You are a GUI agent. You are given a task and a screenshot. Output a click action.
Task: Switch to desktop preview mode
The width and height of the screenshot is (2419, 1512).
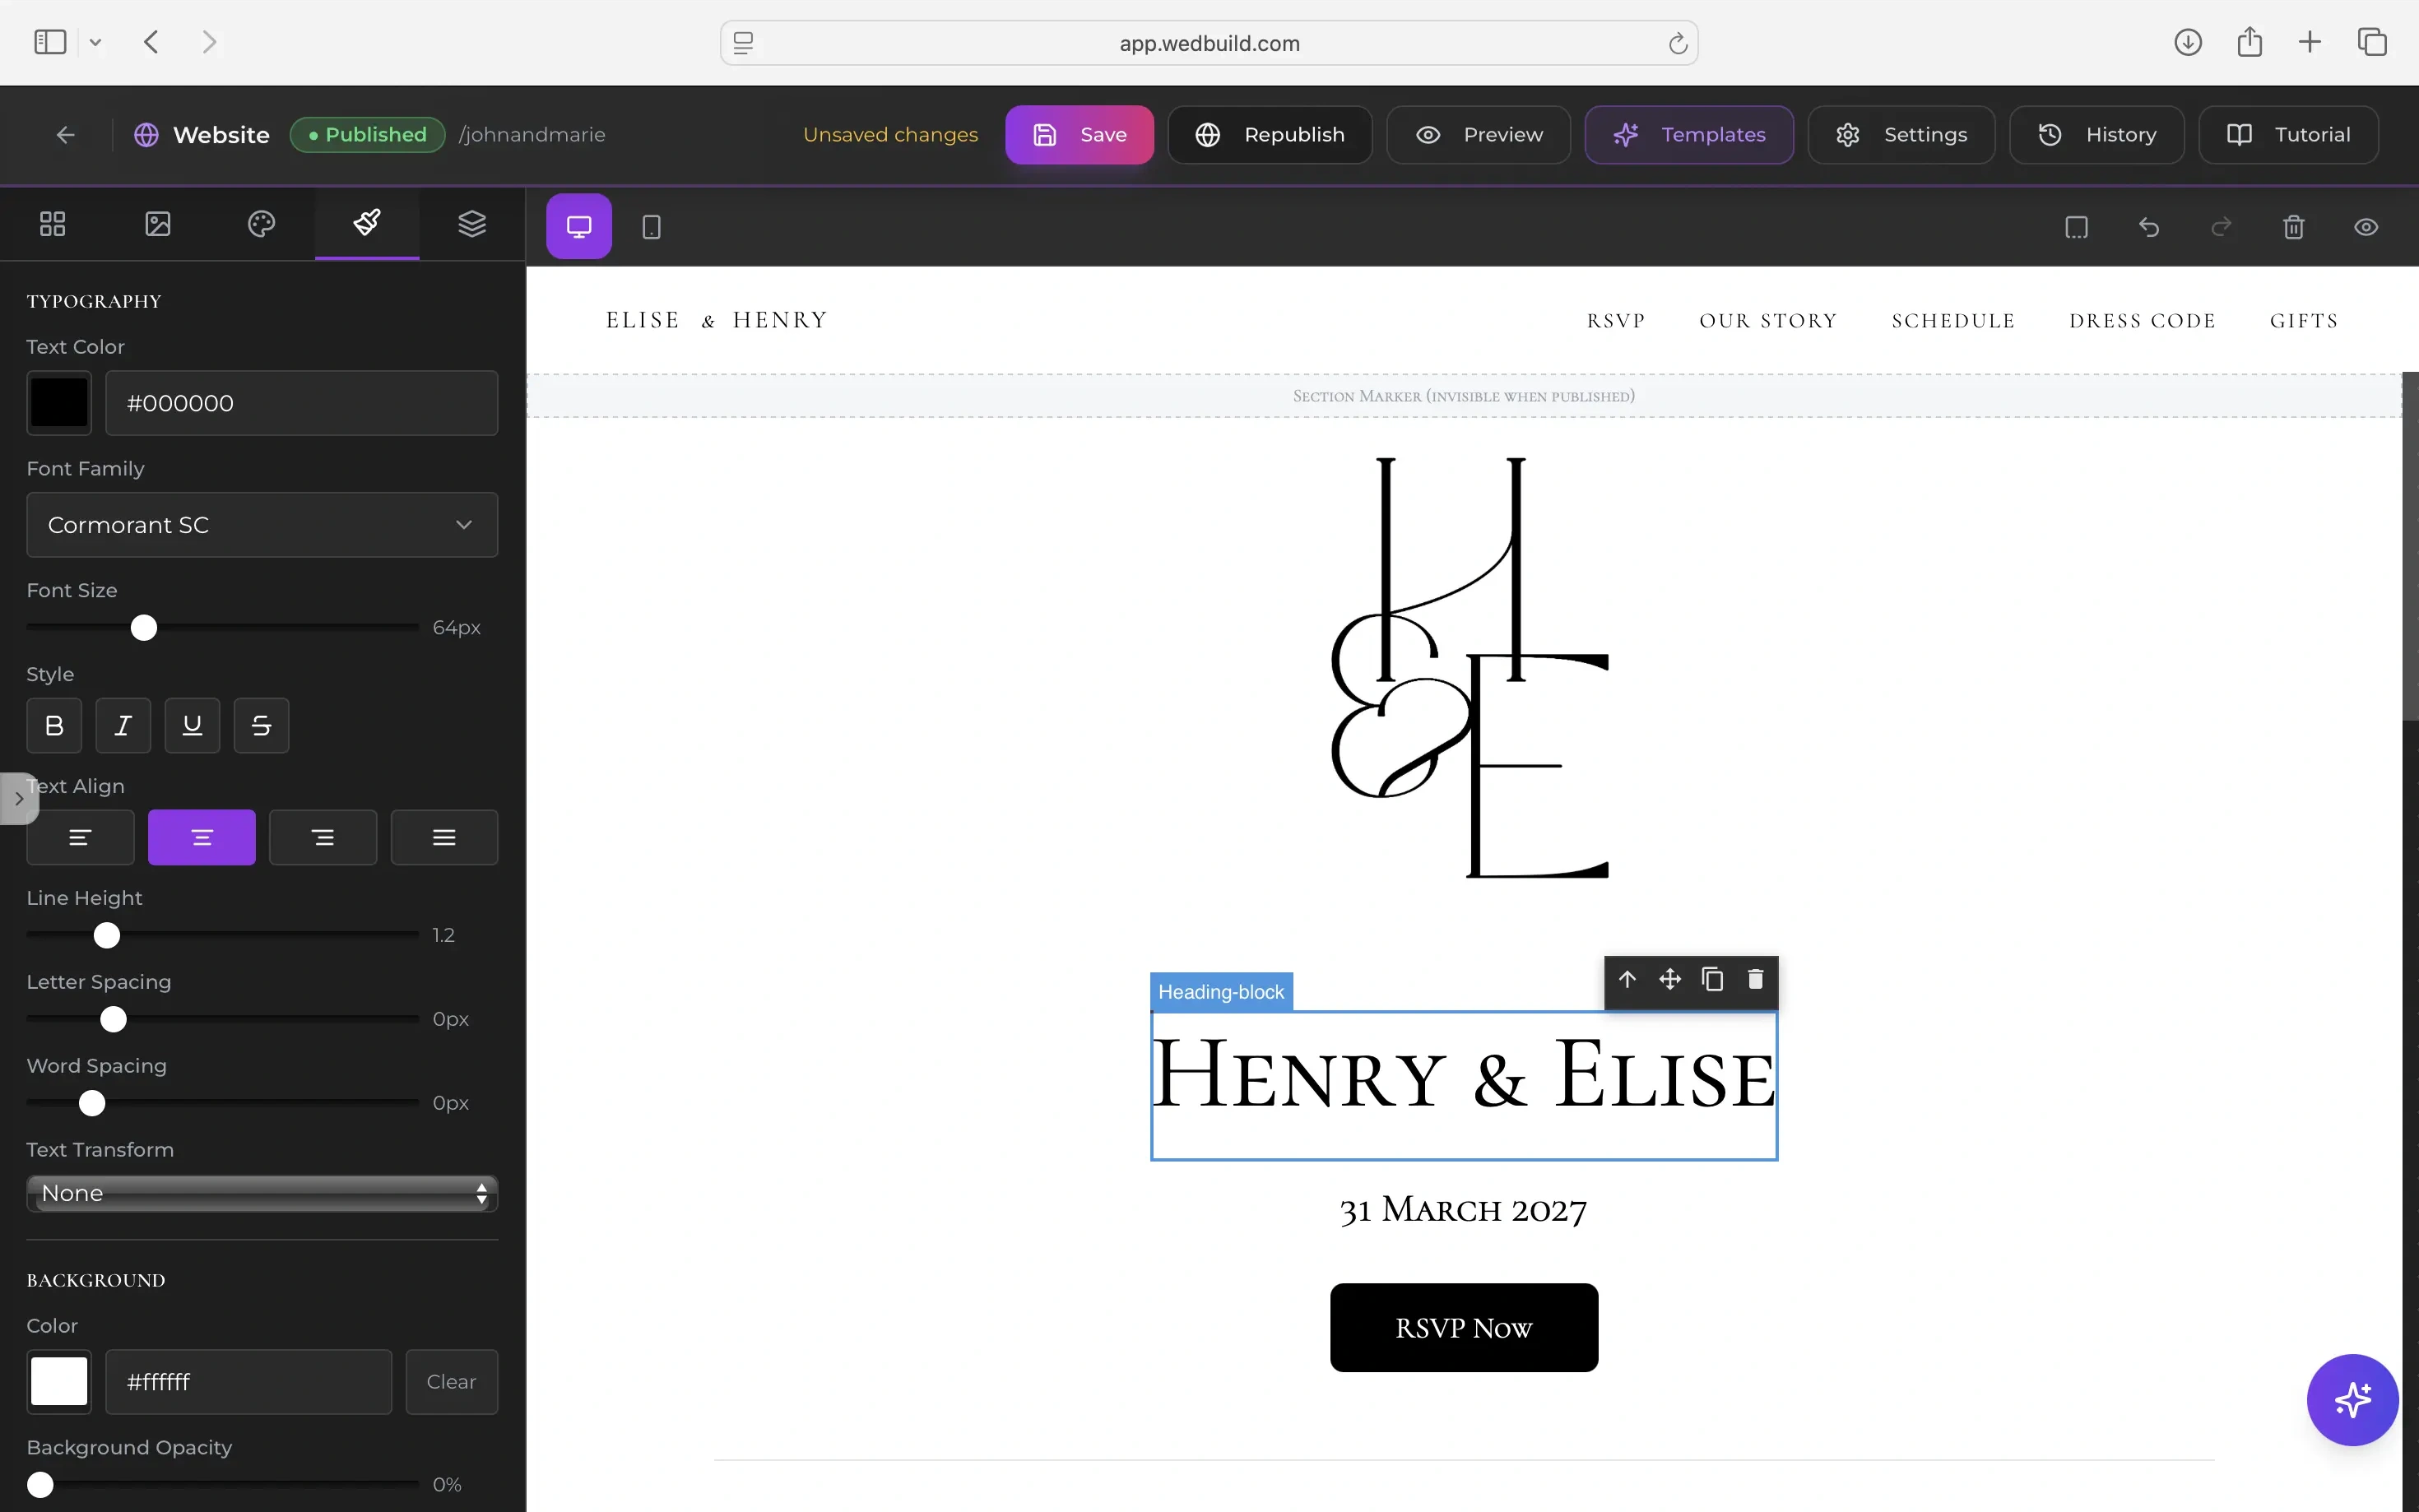point(579,227)
